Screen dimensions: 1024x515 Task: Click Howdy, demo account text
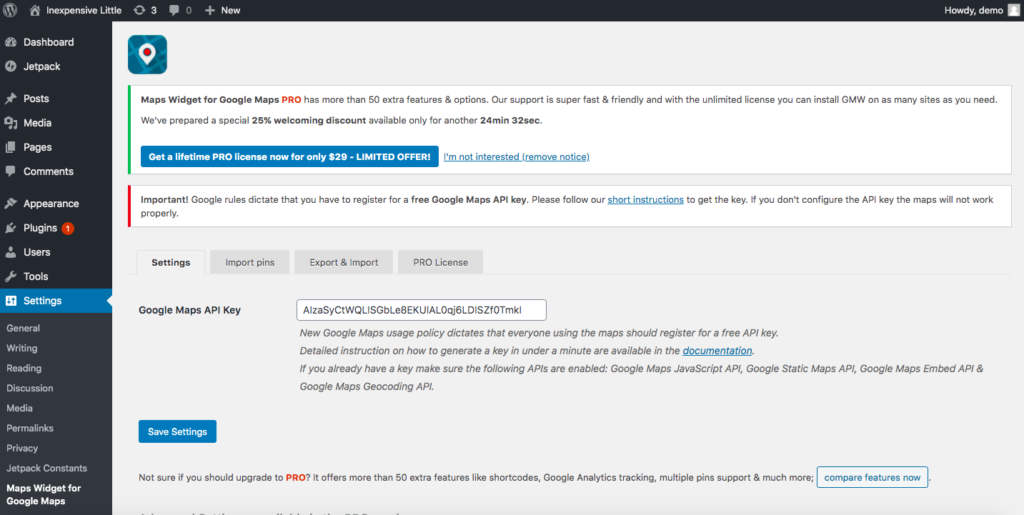(973, 10)
